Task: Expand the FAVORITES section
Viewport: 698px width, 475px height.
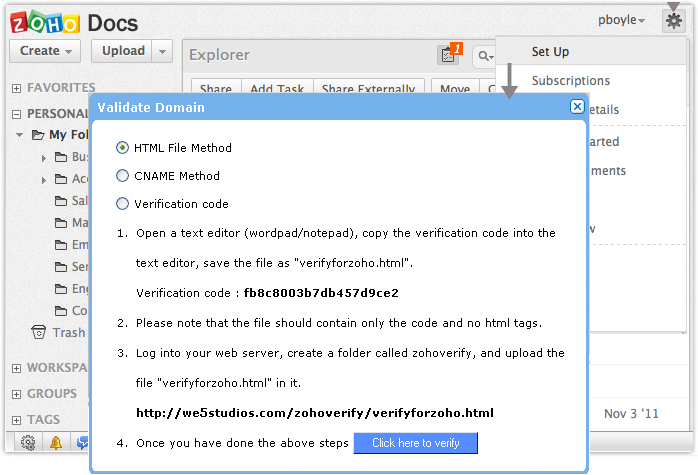Action: 16,88
